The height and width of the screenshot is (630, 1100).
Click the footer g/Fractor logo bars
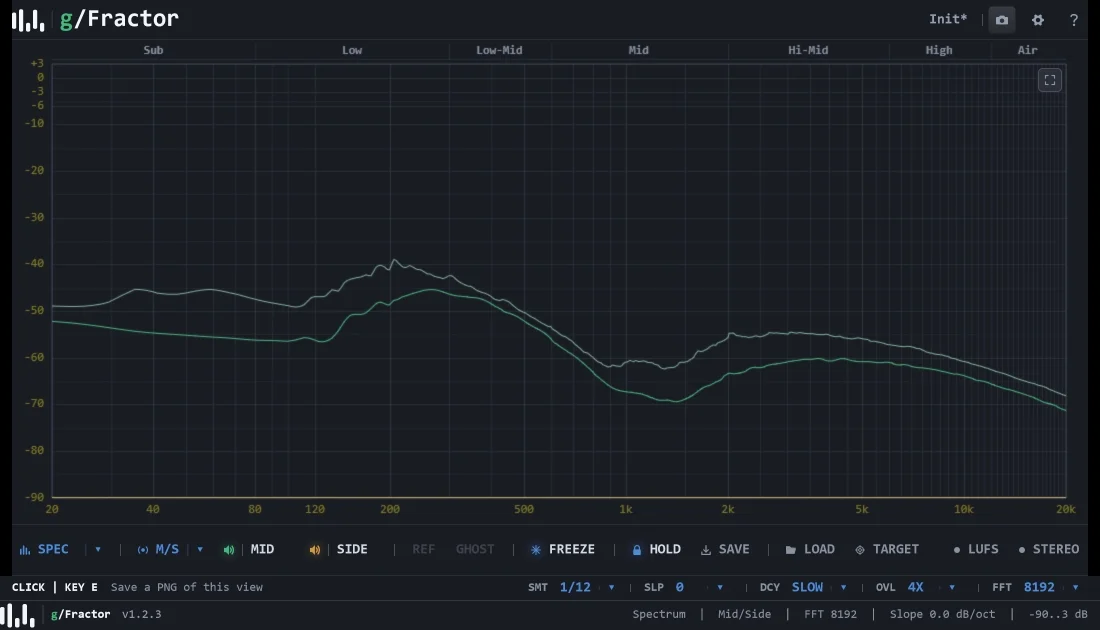click(x=18, y=615)
